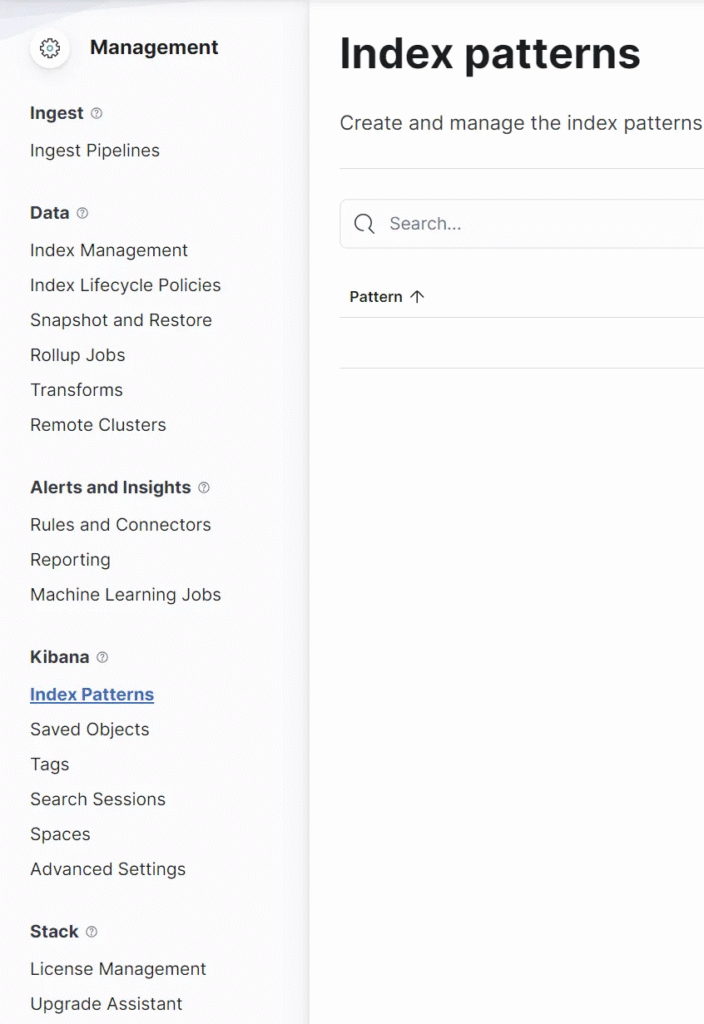This screenshot has width=704, height=1024.
Task: Open Upgrade Assistant
Action: point(106,1004)
